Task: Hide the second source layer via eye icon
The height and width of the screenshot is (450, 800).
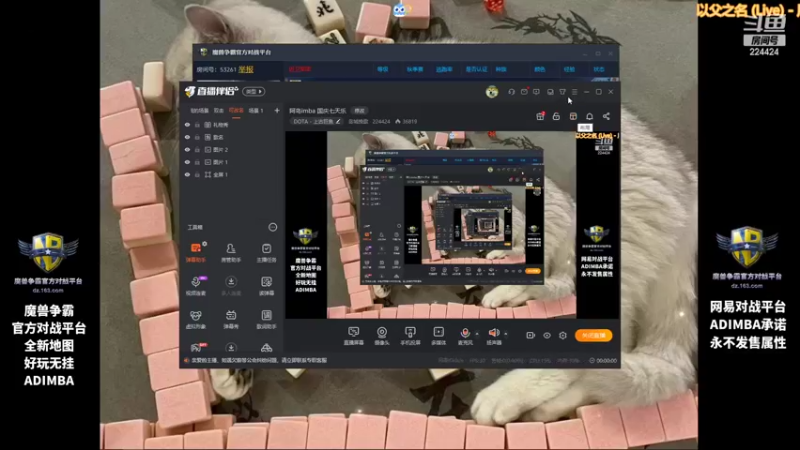Action: point(187,137)
